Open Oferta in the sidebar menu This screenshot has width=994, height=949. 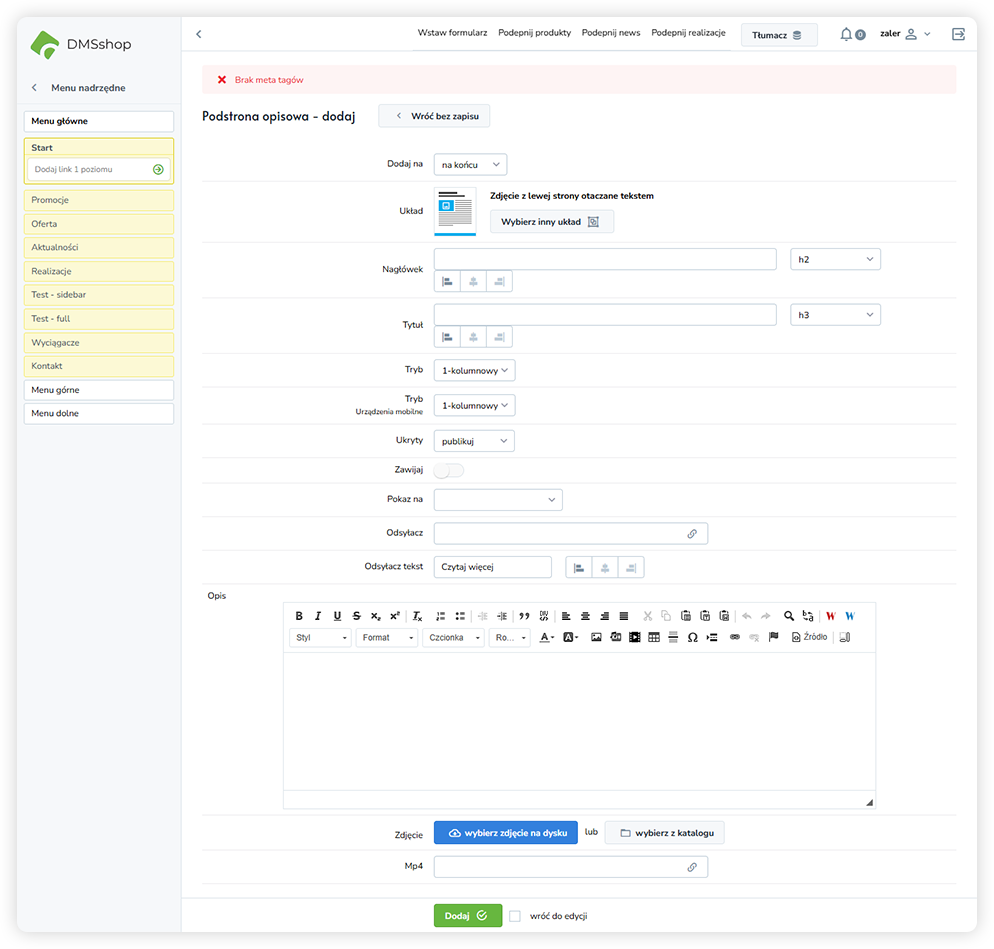tap(98, 224)
